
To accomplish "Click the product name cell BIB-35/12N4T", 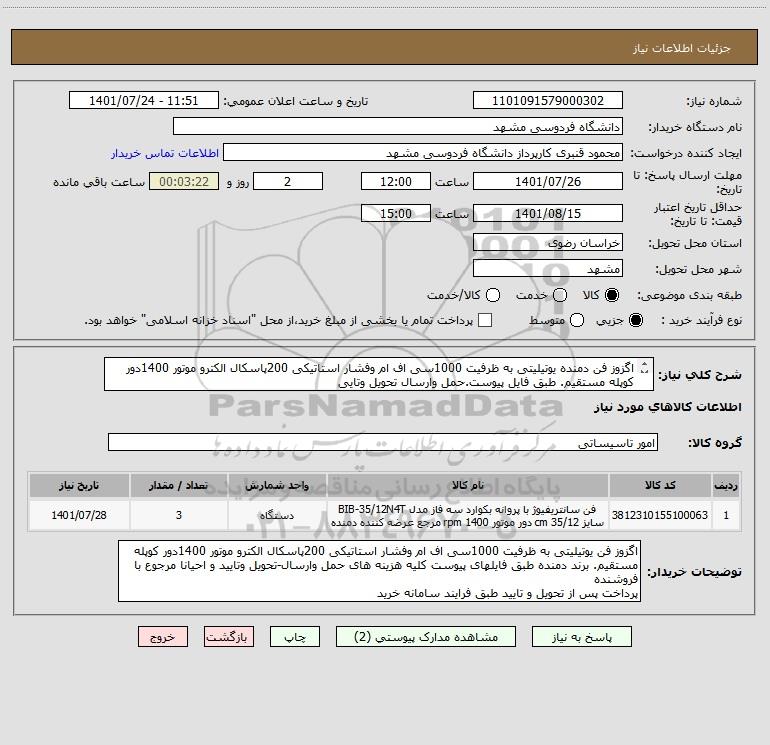I will point(468,515).
